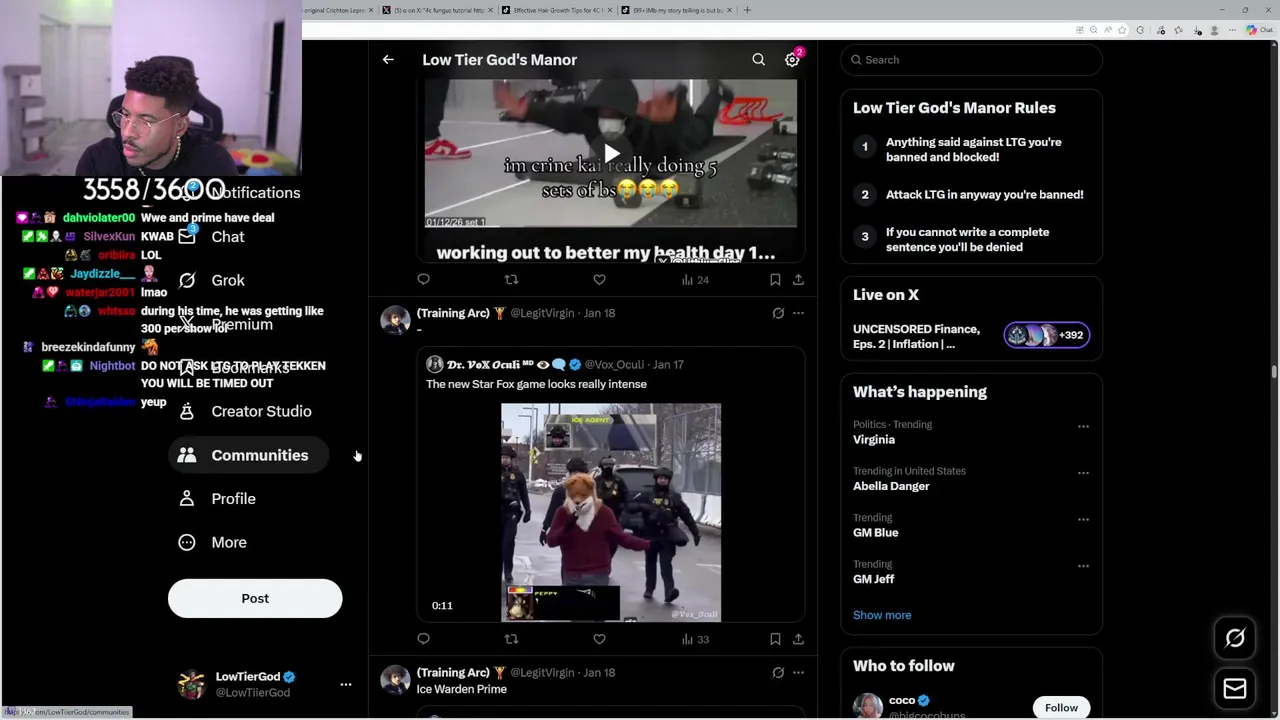This screenshot has height=720, width=1280.
Task: Click Show more under What's happening
Action: [x=882, y=615]
